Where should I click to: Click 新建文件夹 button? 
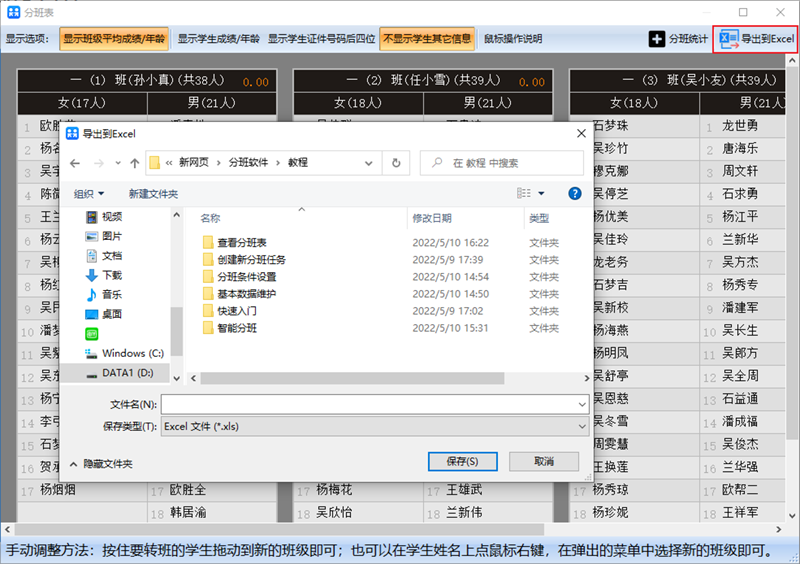pyautogui.click(x=153, y=194)
